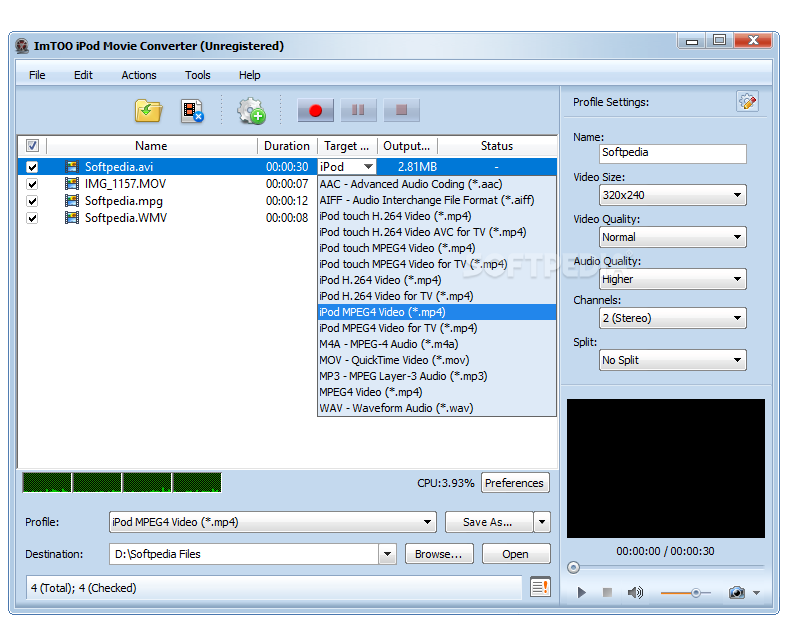Click the ImTOO application title icon
This screenshot has width=788, height=623.
pos(22,46)
